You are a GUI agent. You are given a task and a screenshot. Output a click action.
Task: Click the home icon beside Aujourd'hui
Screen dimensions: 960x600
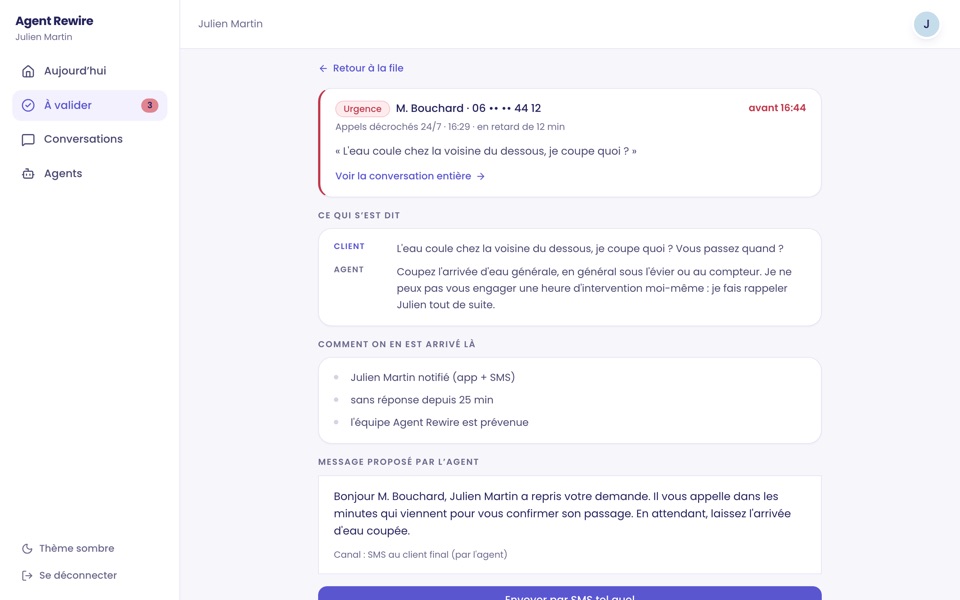(x=28, y=71)
